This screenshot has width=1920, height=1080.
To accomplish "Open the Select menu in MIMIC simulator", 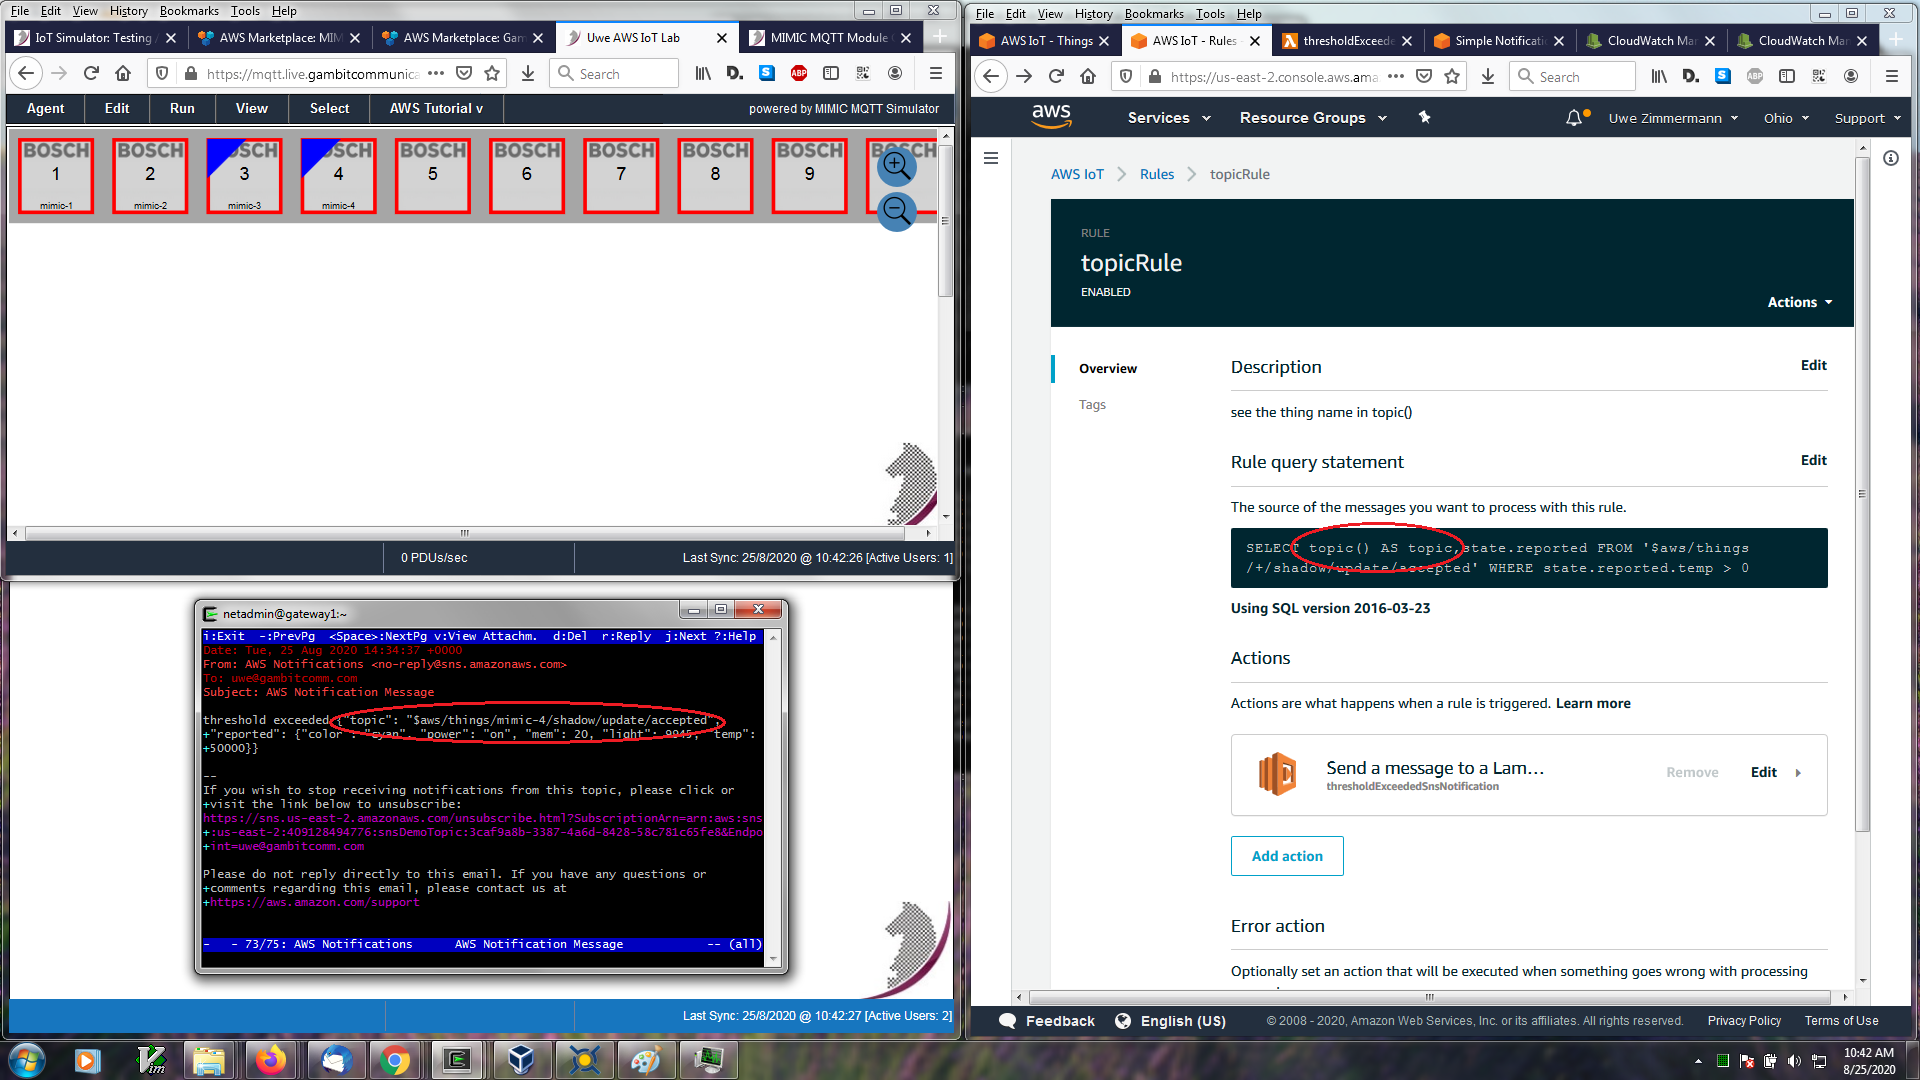I will [329, 108].
